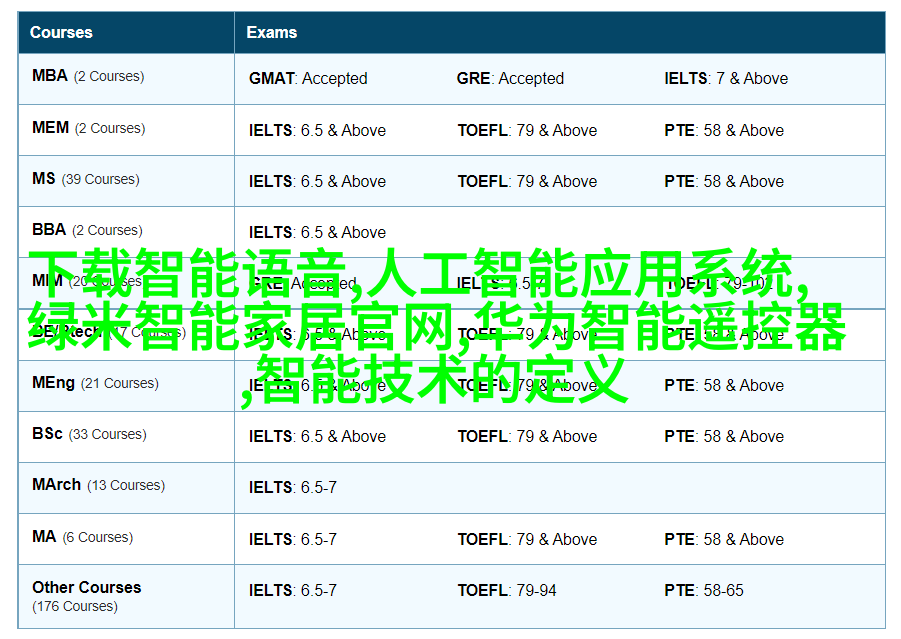The width and height of the screenshot is (901, 639).
Task: Click the PTE score in the MA row
Action: (x=724, y=540)
